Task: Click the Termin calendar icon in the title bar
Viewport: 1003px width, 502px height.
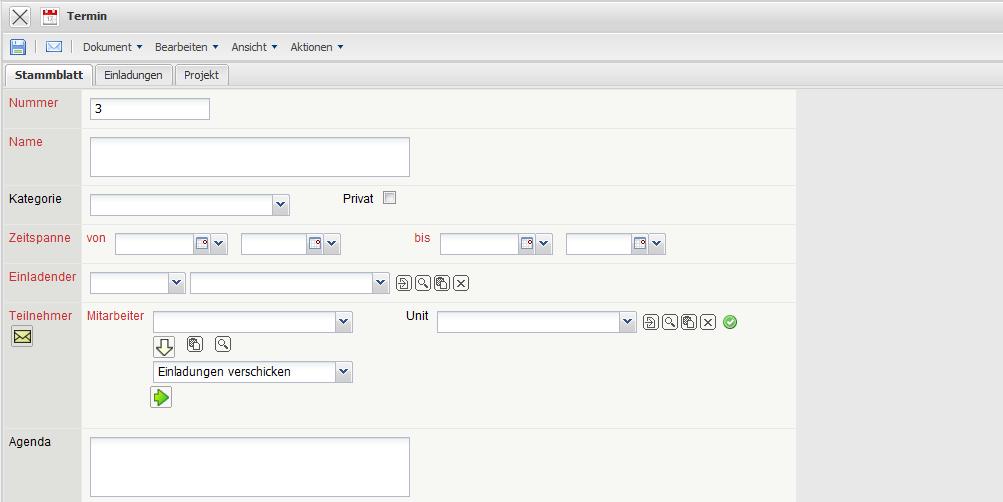Action: click(x=50, y=17)
